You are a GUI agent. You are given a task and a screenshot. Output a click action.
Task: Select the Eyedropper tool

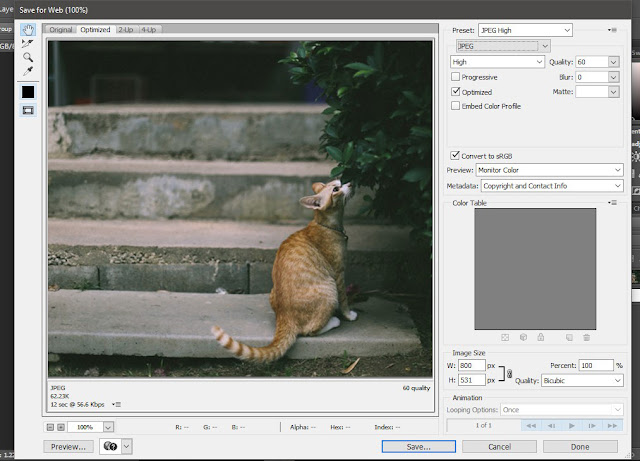pyautogui.click(x=28, y=71)
